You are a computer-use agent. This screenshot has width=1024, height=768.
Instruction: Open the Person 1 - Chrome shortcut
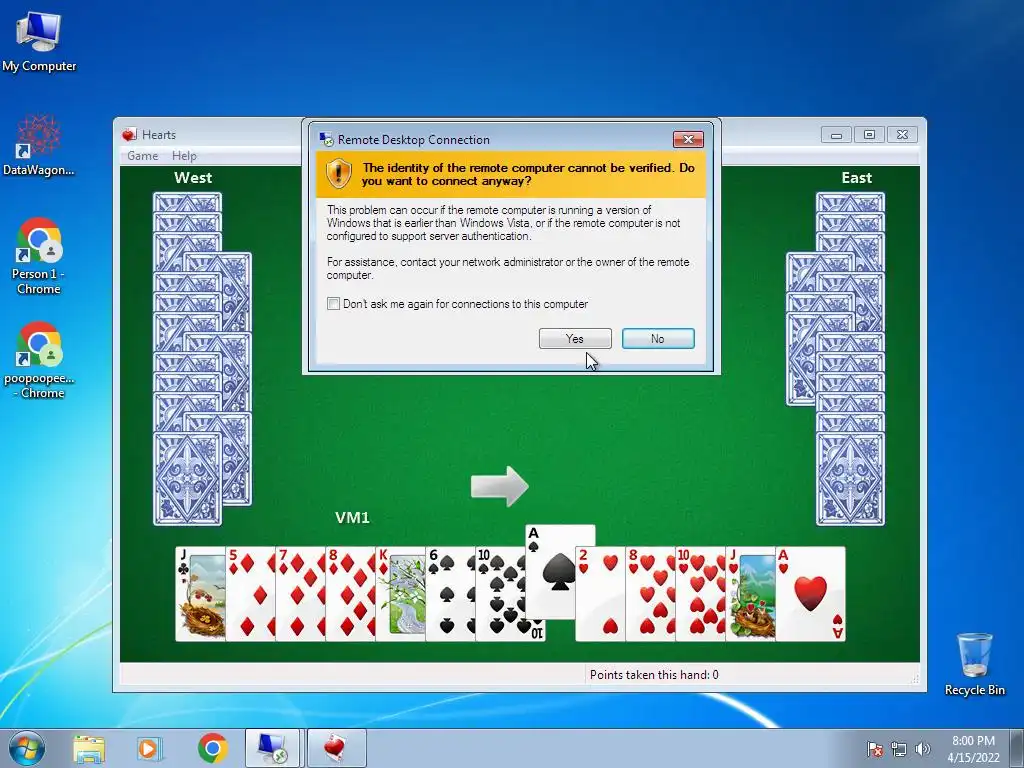(39, 255)
